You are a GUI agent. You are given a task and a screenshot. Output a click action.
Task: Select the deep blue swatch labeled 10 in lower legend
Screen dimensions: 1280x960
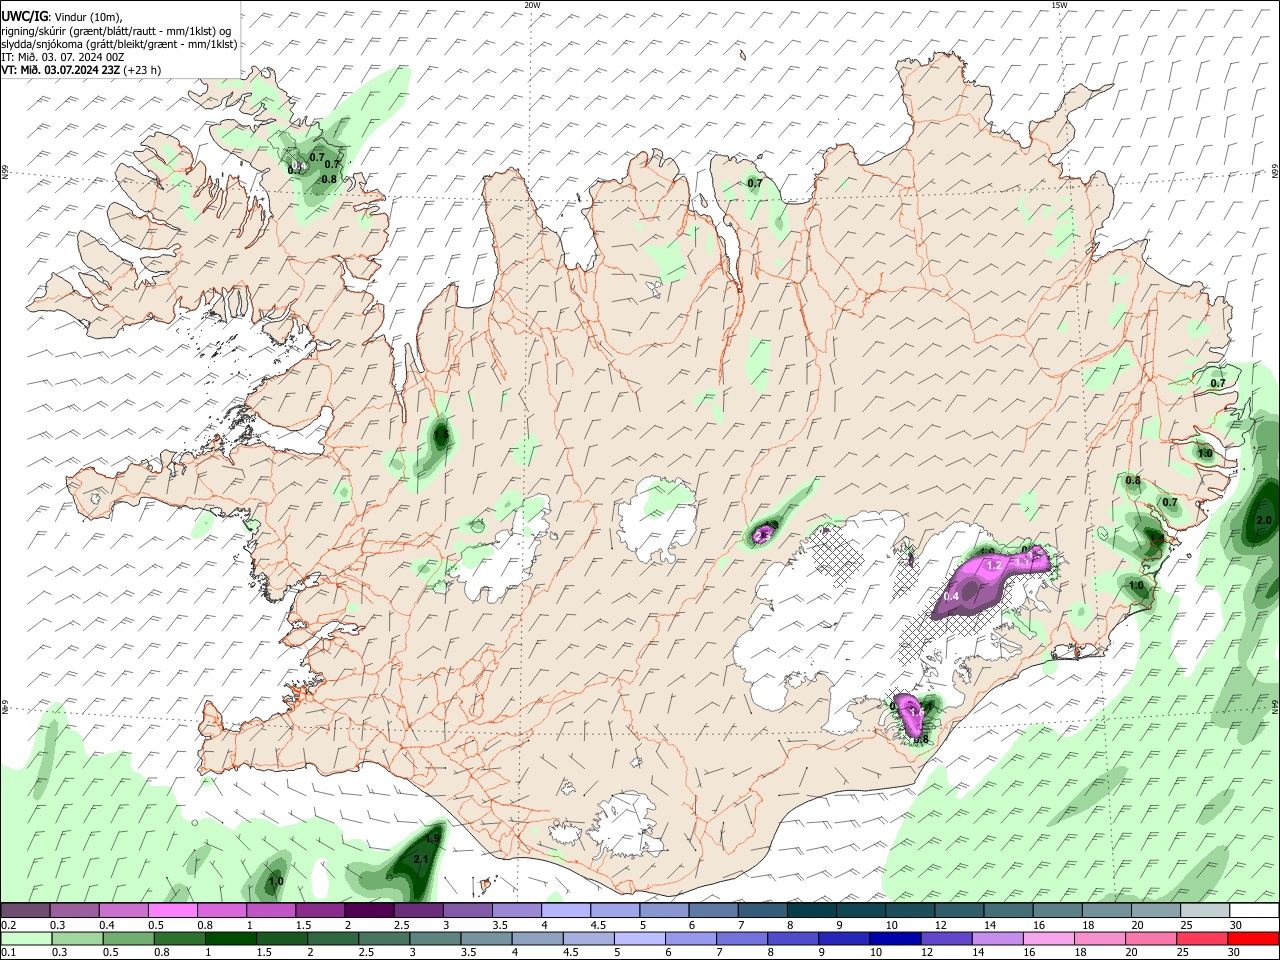(x=893, y=938)
